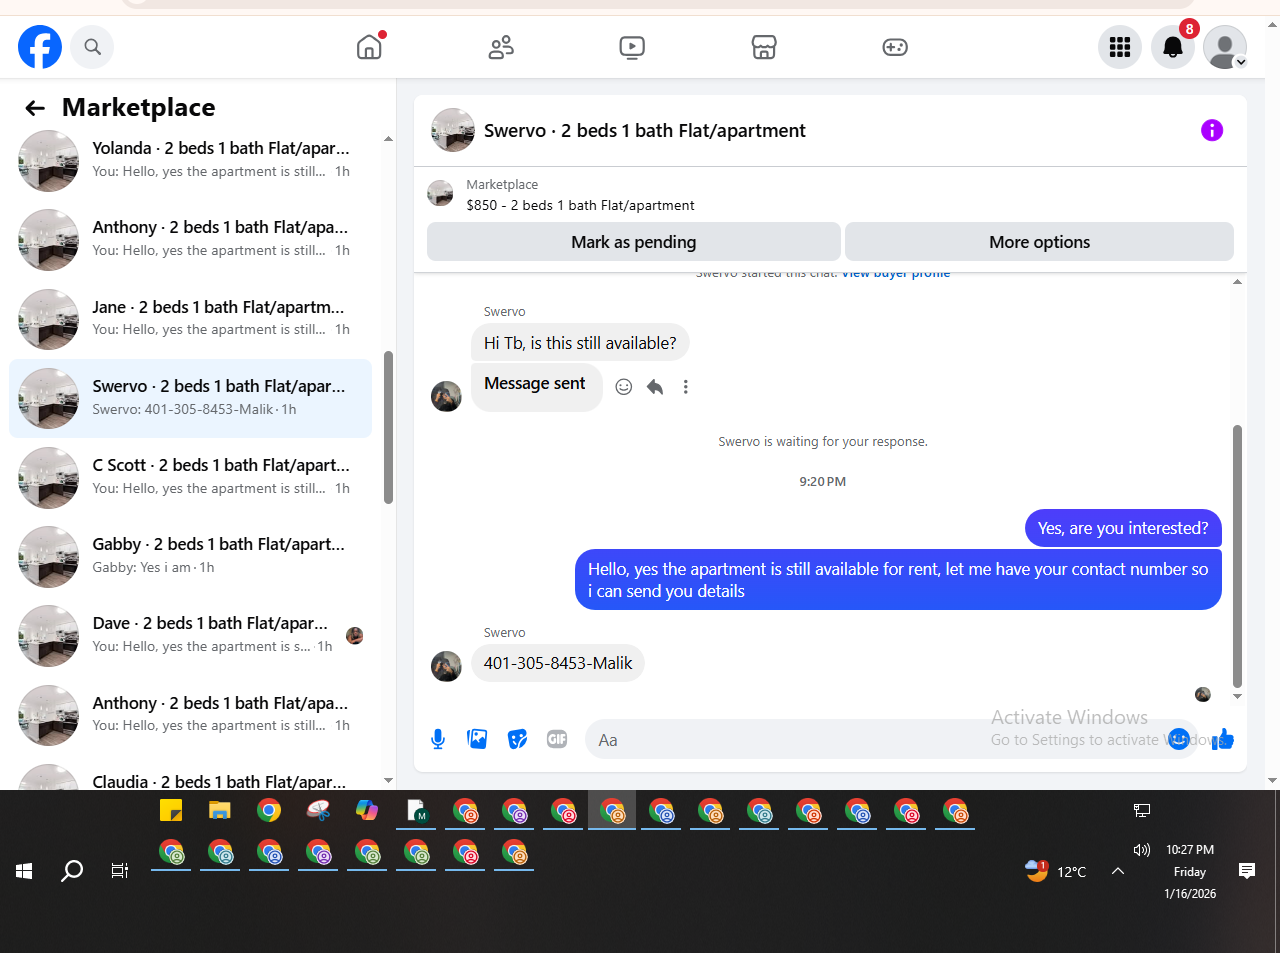Open the Copilot taskbar icon
The width and height of the screenshot is (1280, 953).
pos(367,810)
